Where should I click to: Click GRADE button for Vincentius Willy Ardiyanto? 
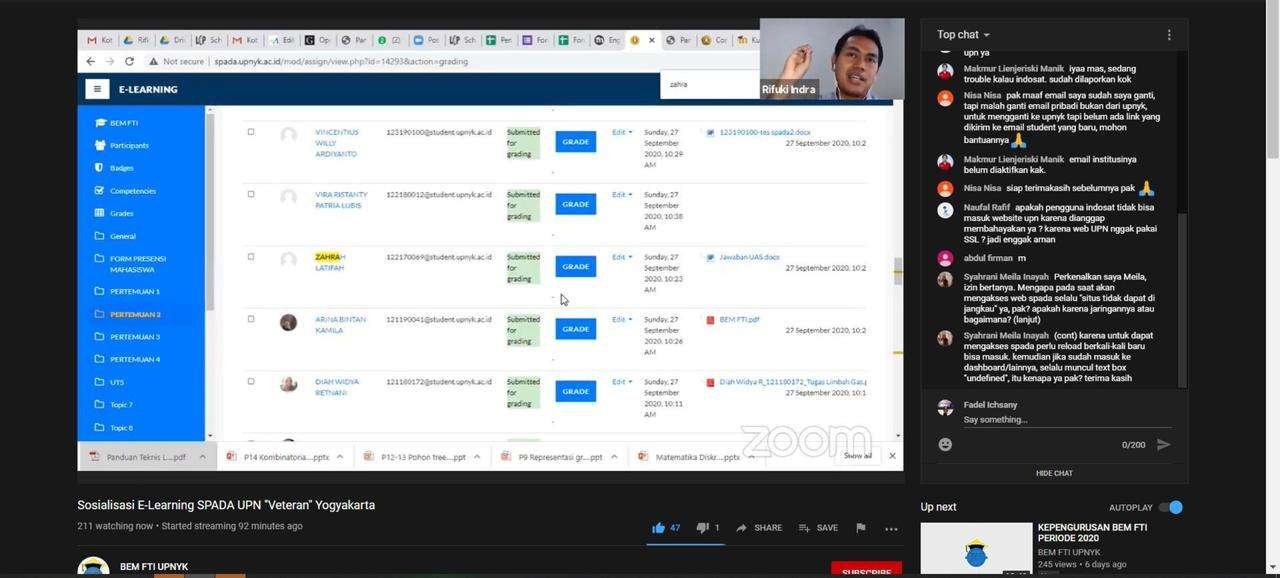tap(576, 142)
